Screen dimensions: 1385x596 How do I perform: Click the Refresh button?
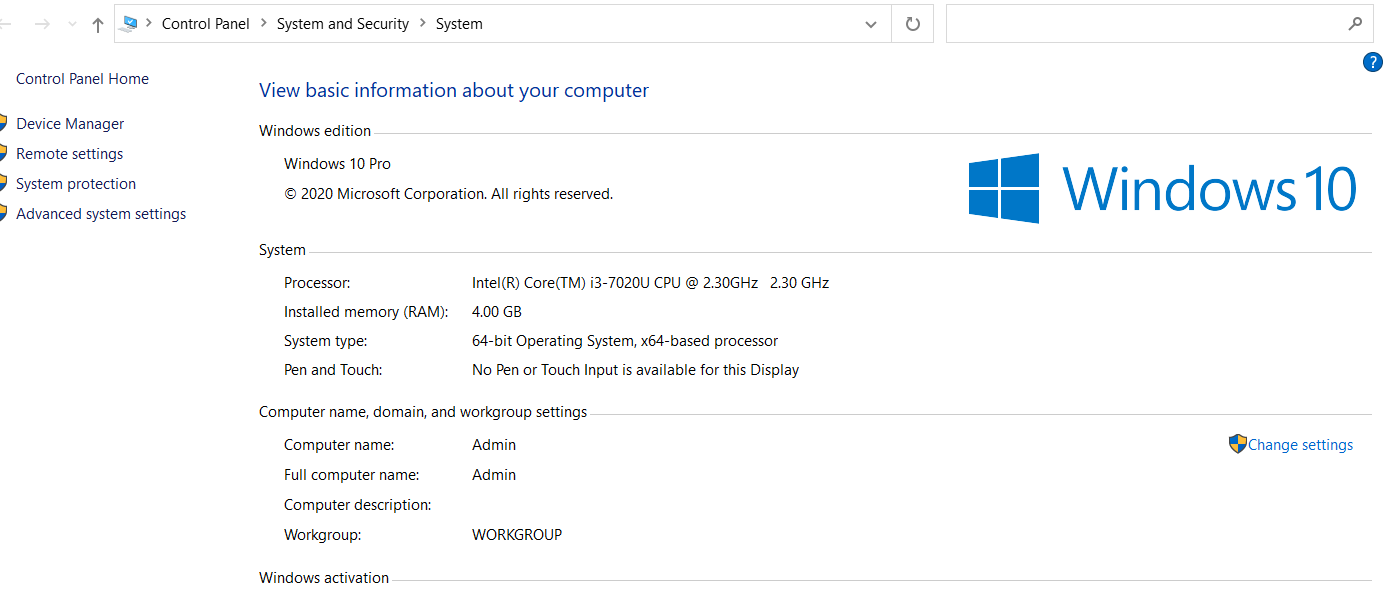coord(912,24)
